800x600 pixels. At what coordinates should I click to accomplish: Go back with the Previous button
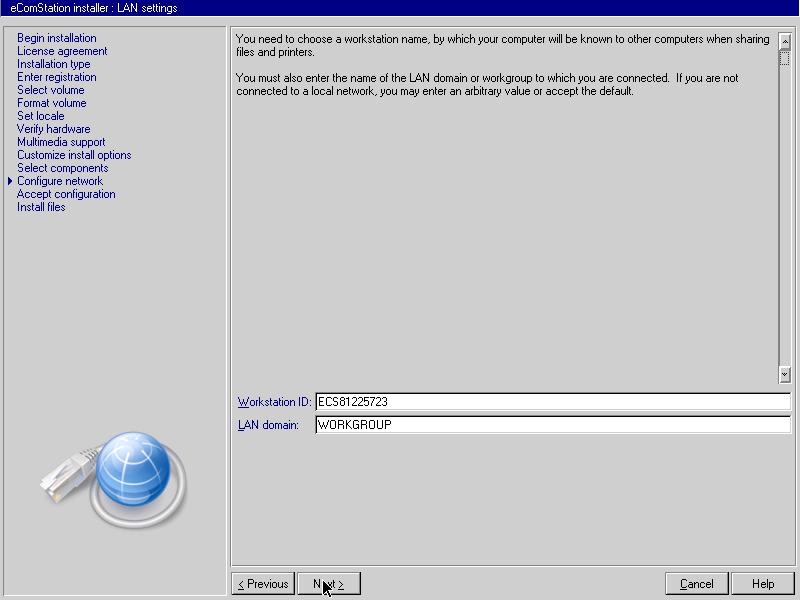coord(263,584)
